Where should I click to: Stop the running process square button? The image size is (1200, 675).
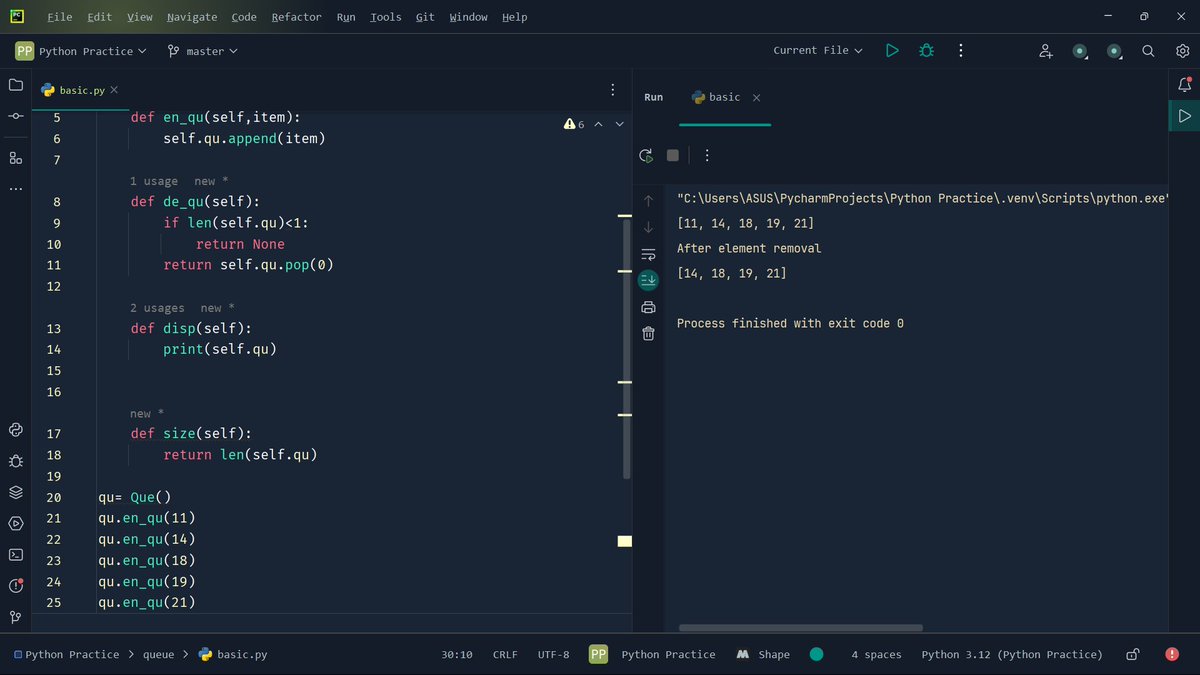[x=673, y=155]
